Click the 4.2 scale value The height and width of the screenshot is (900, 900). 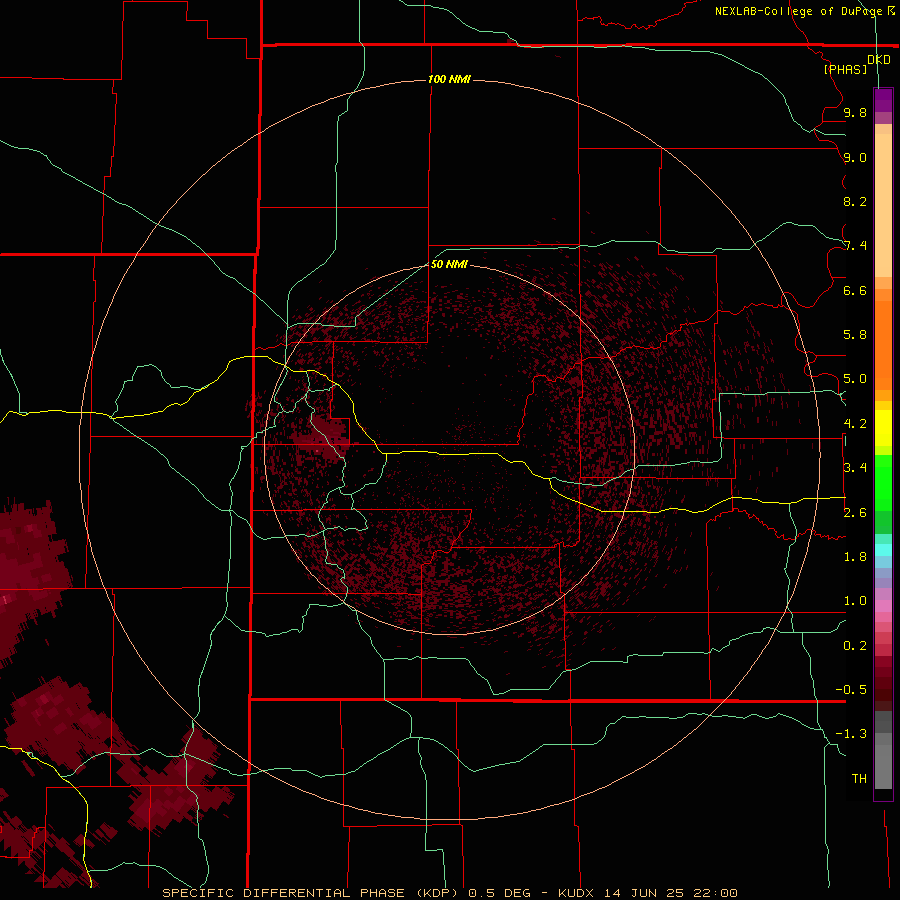(855, 424)
